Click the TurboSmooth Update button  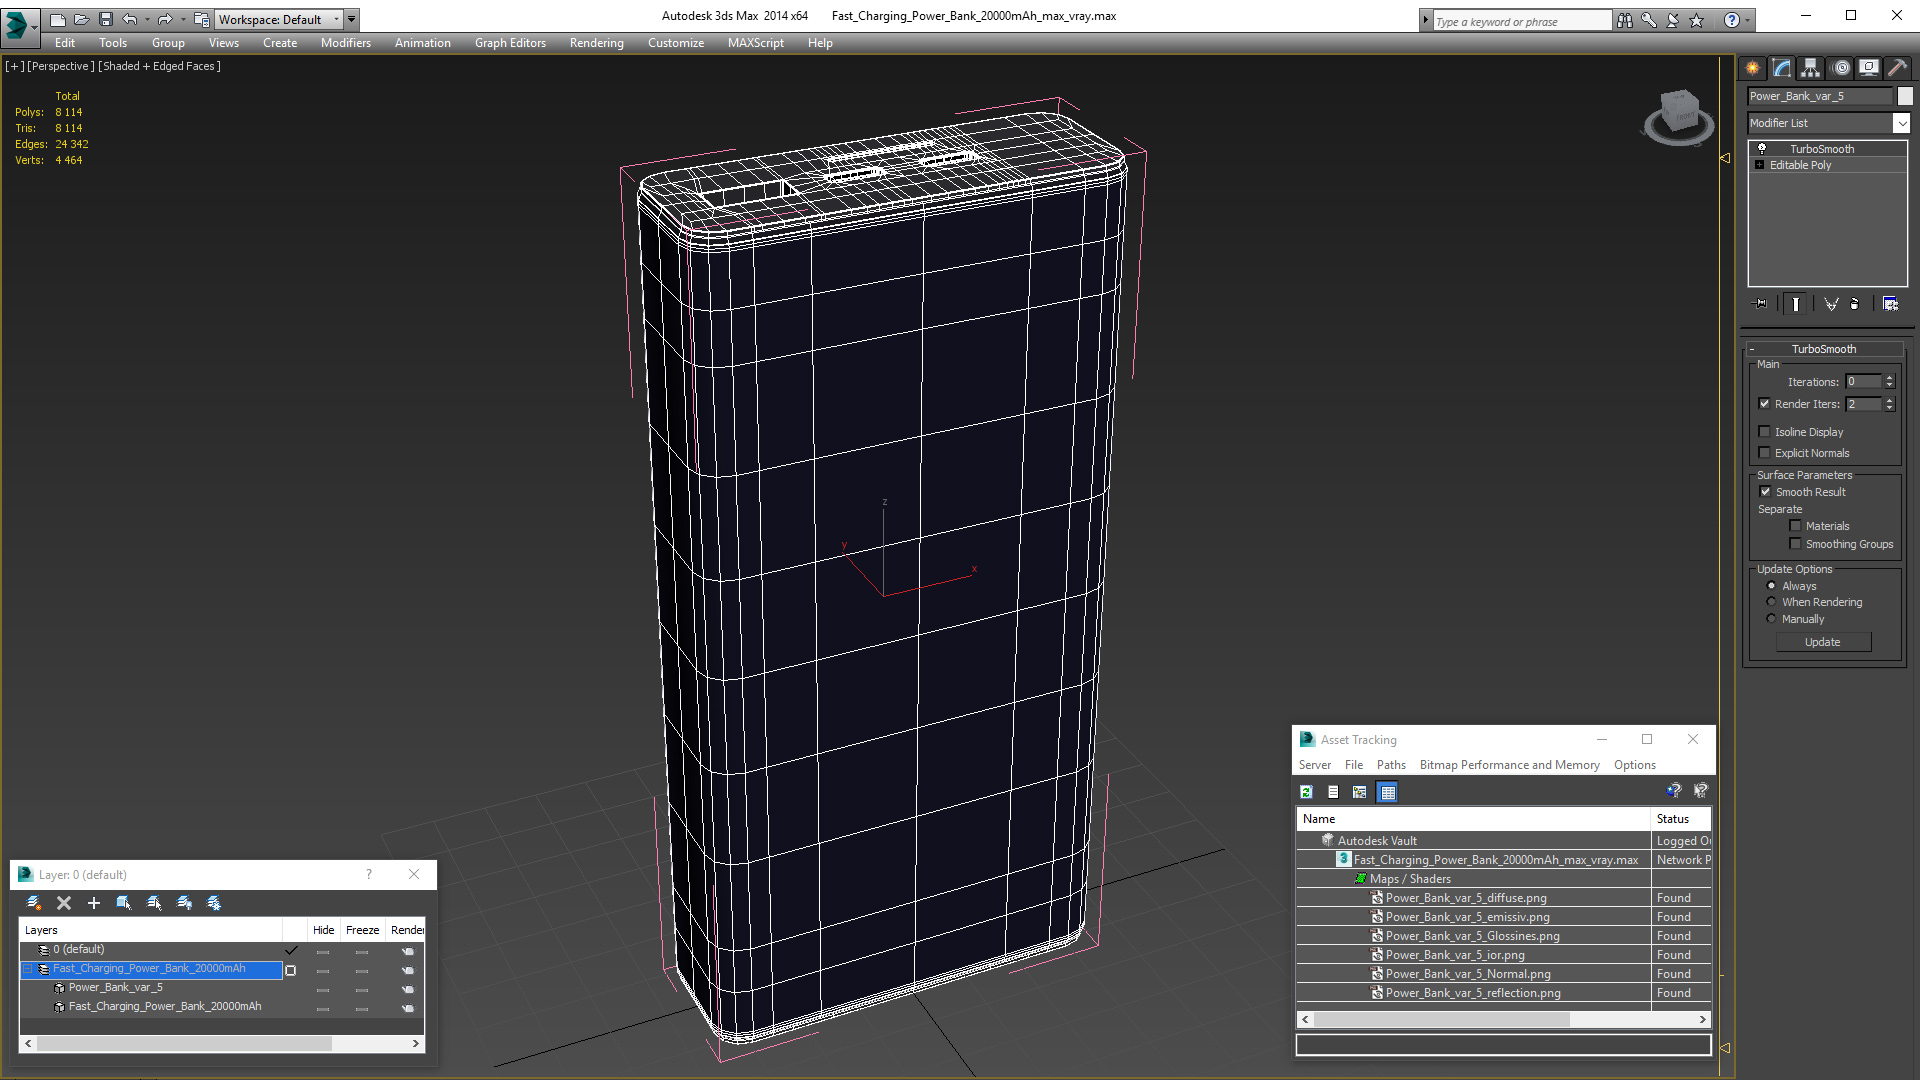1822,642
